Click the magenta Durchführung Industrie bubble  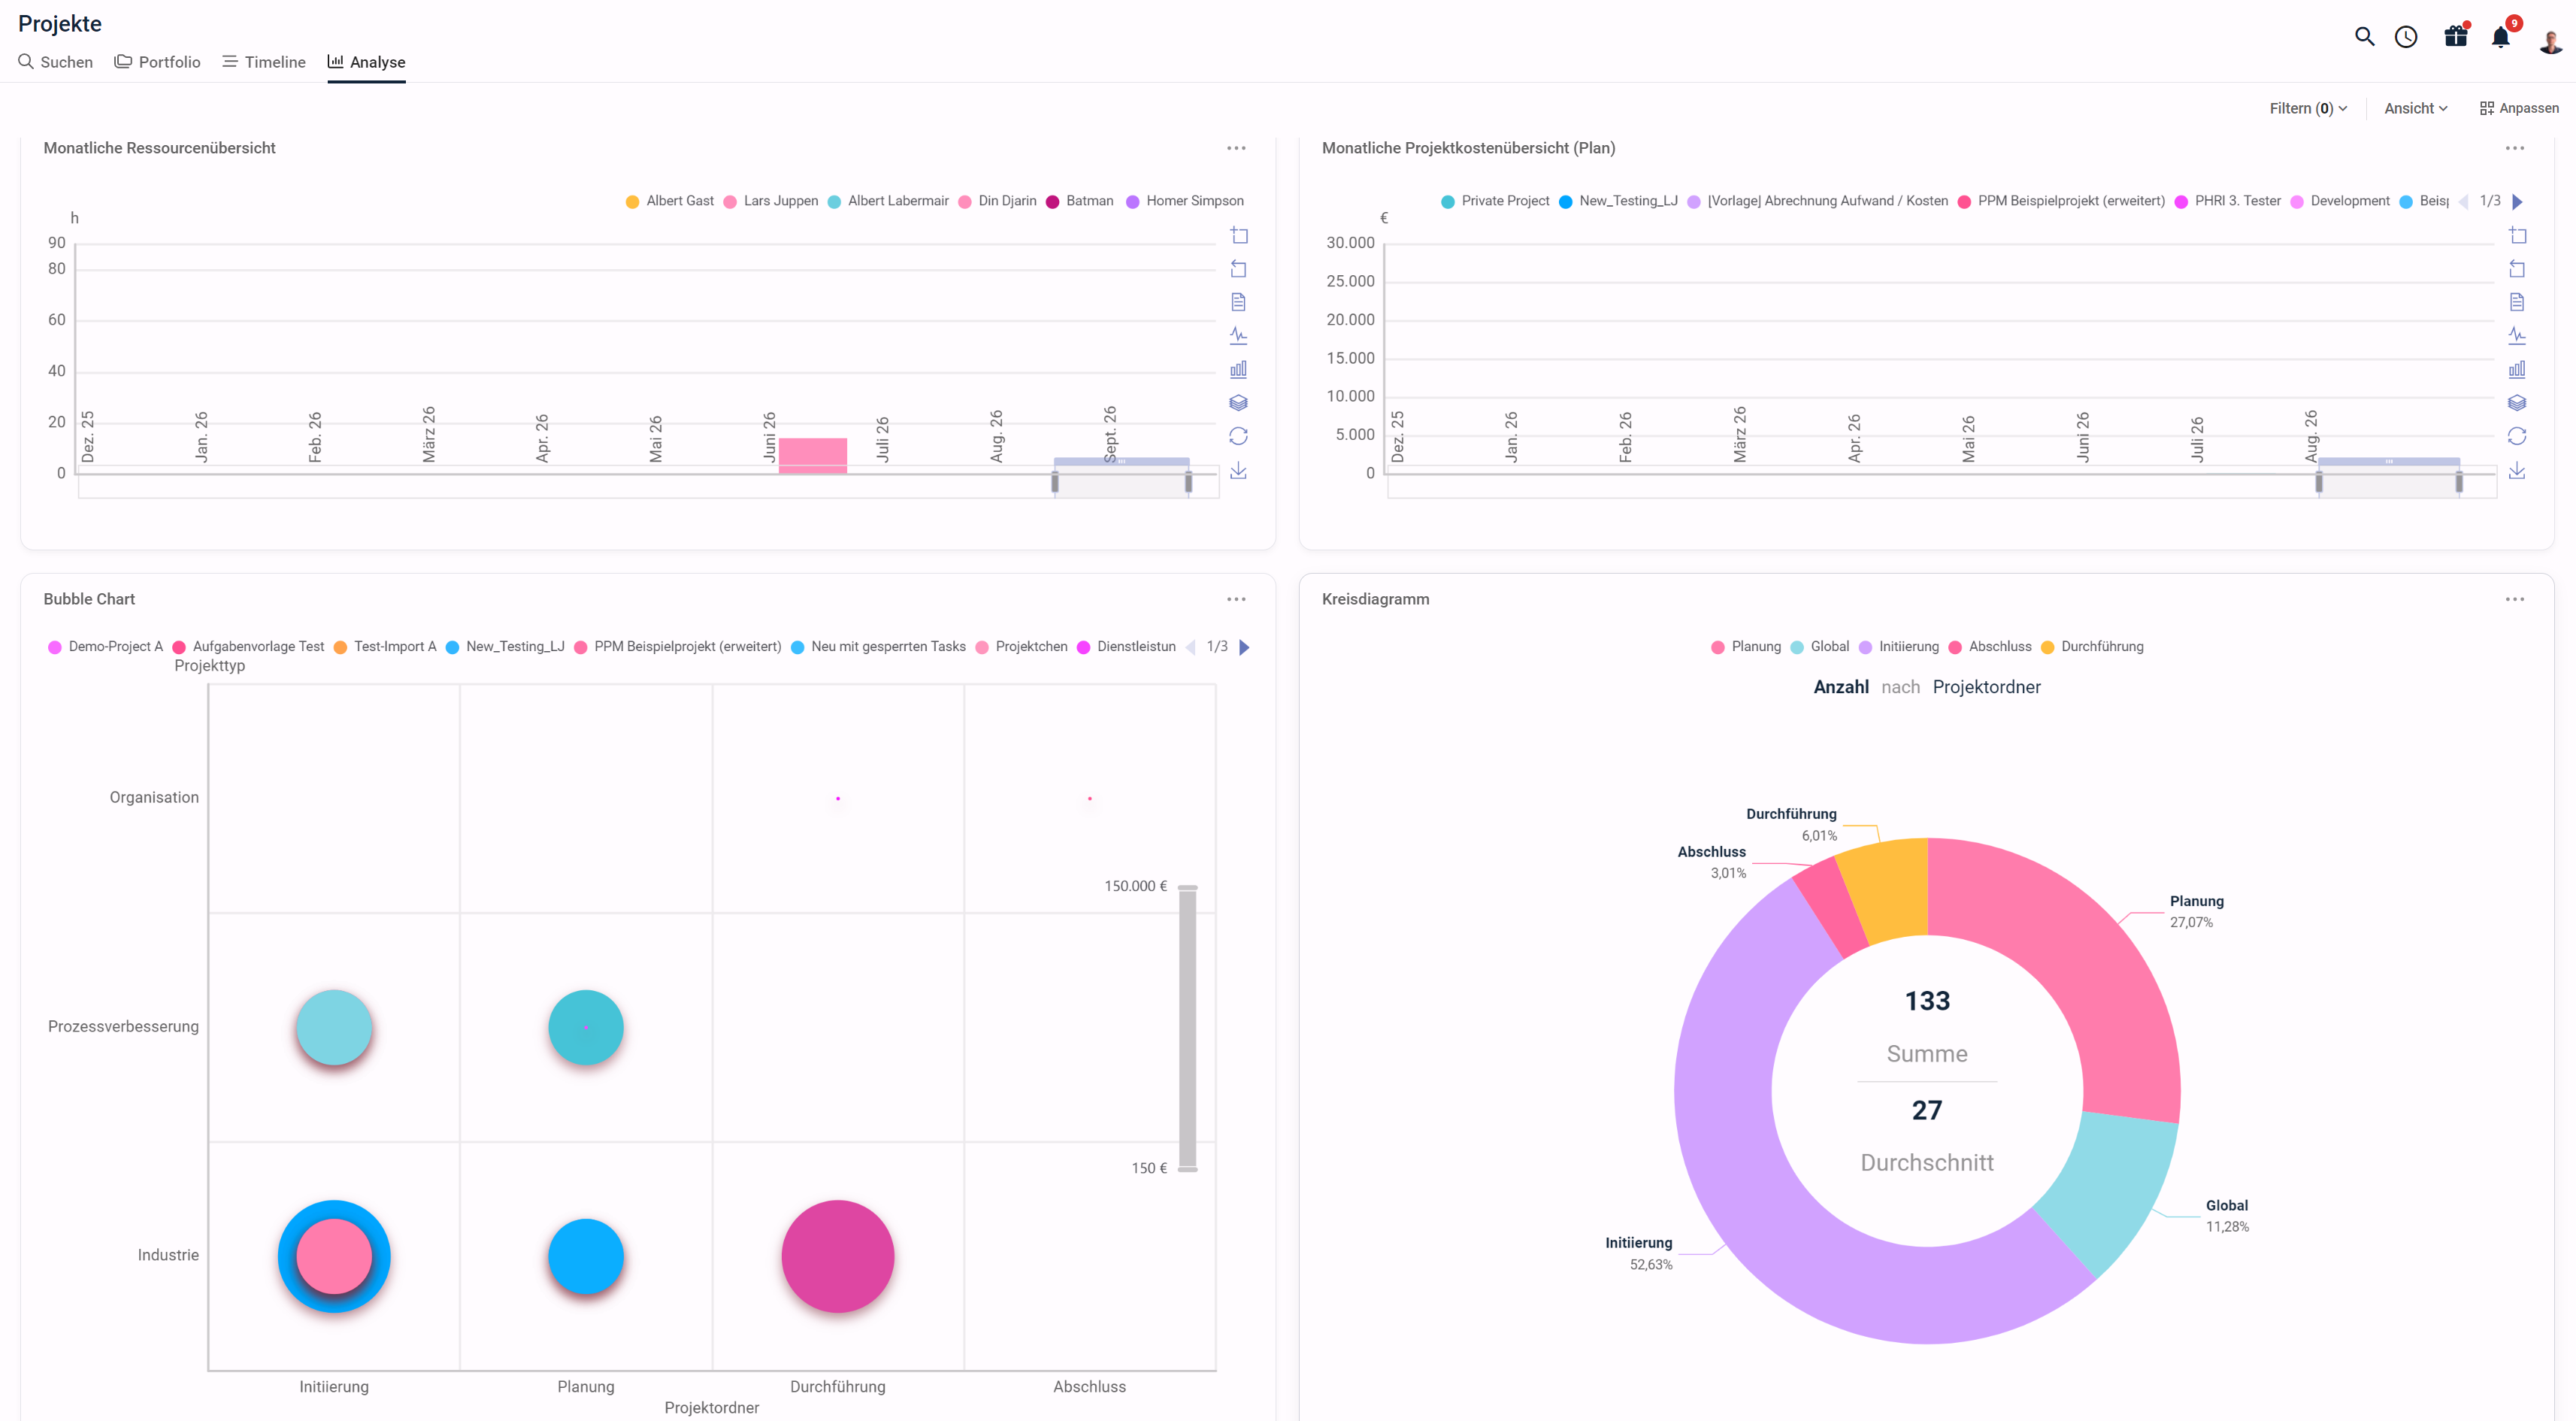point(838,1256)
